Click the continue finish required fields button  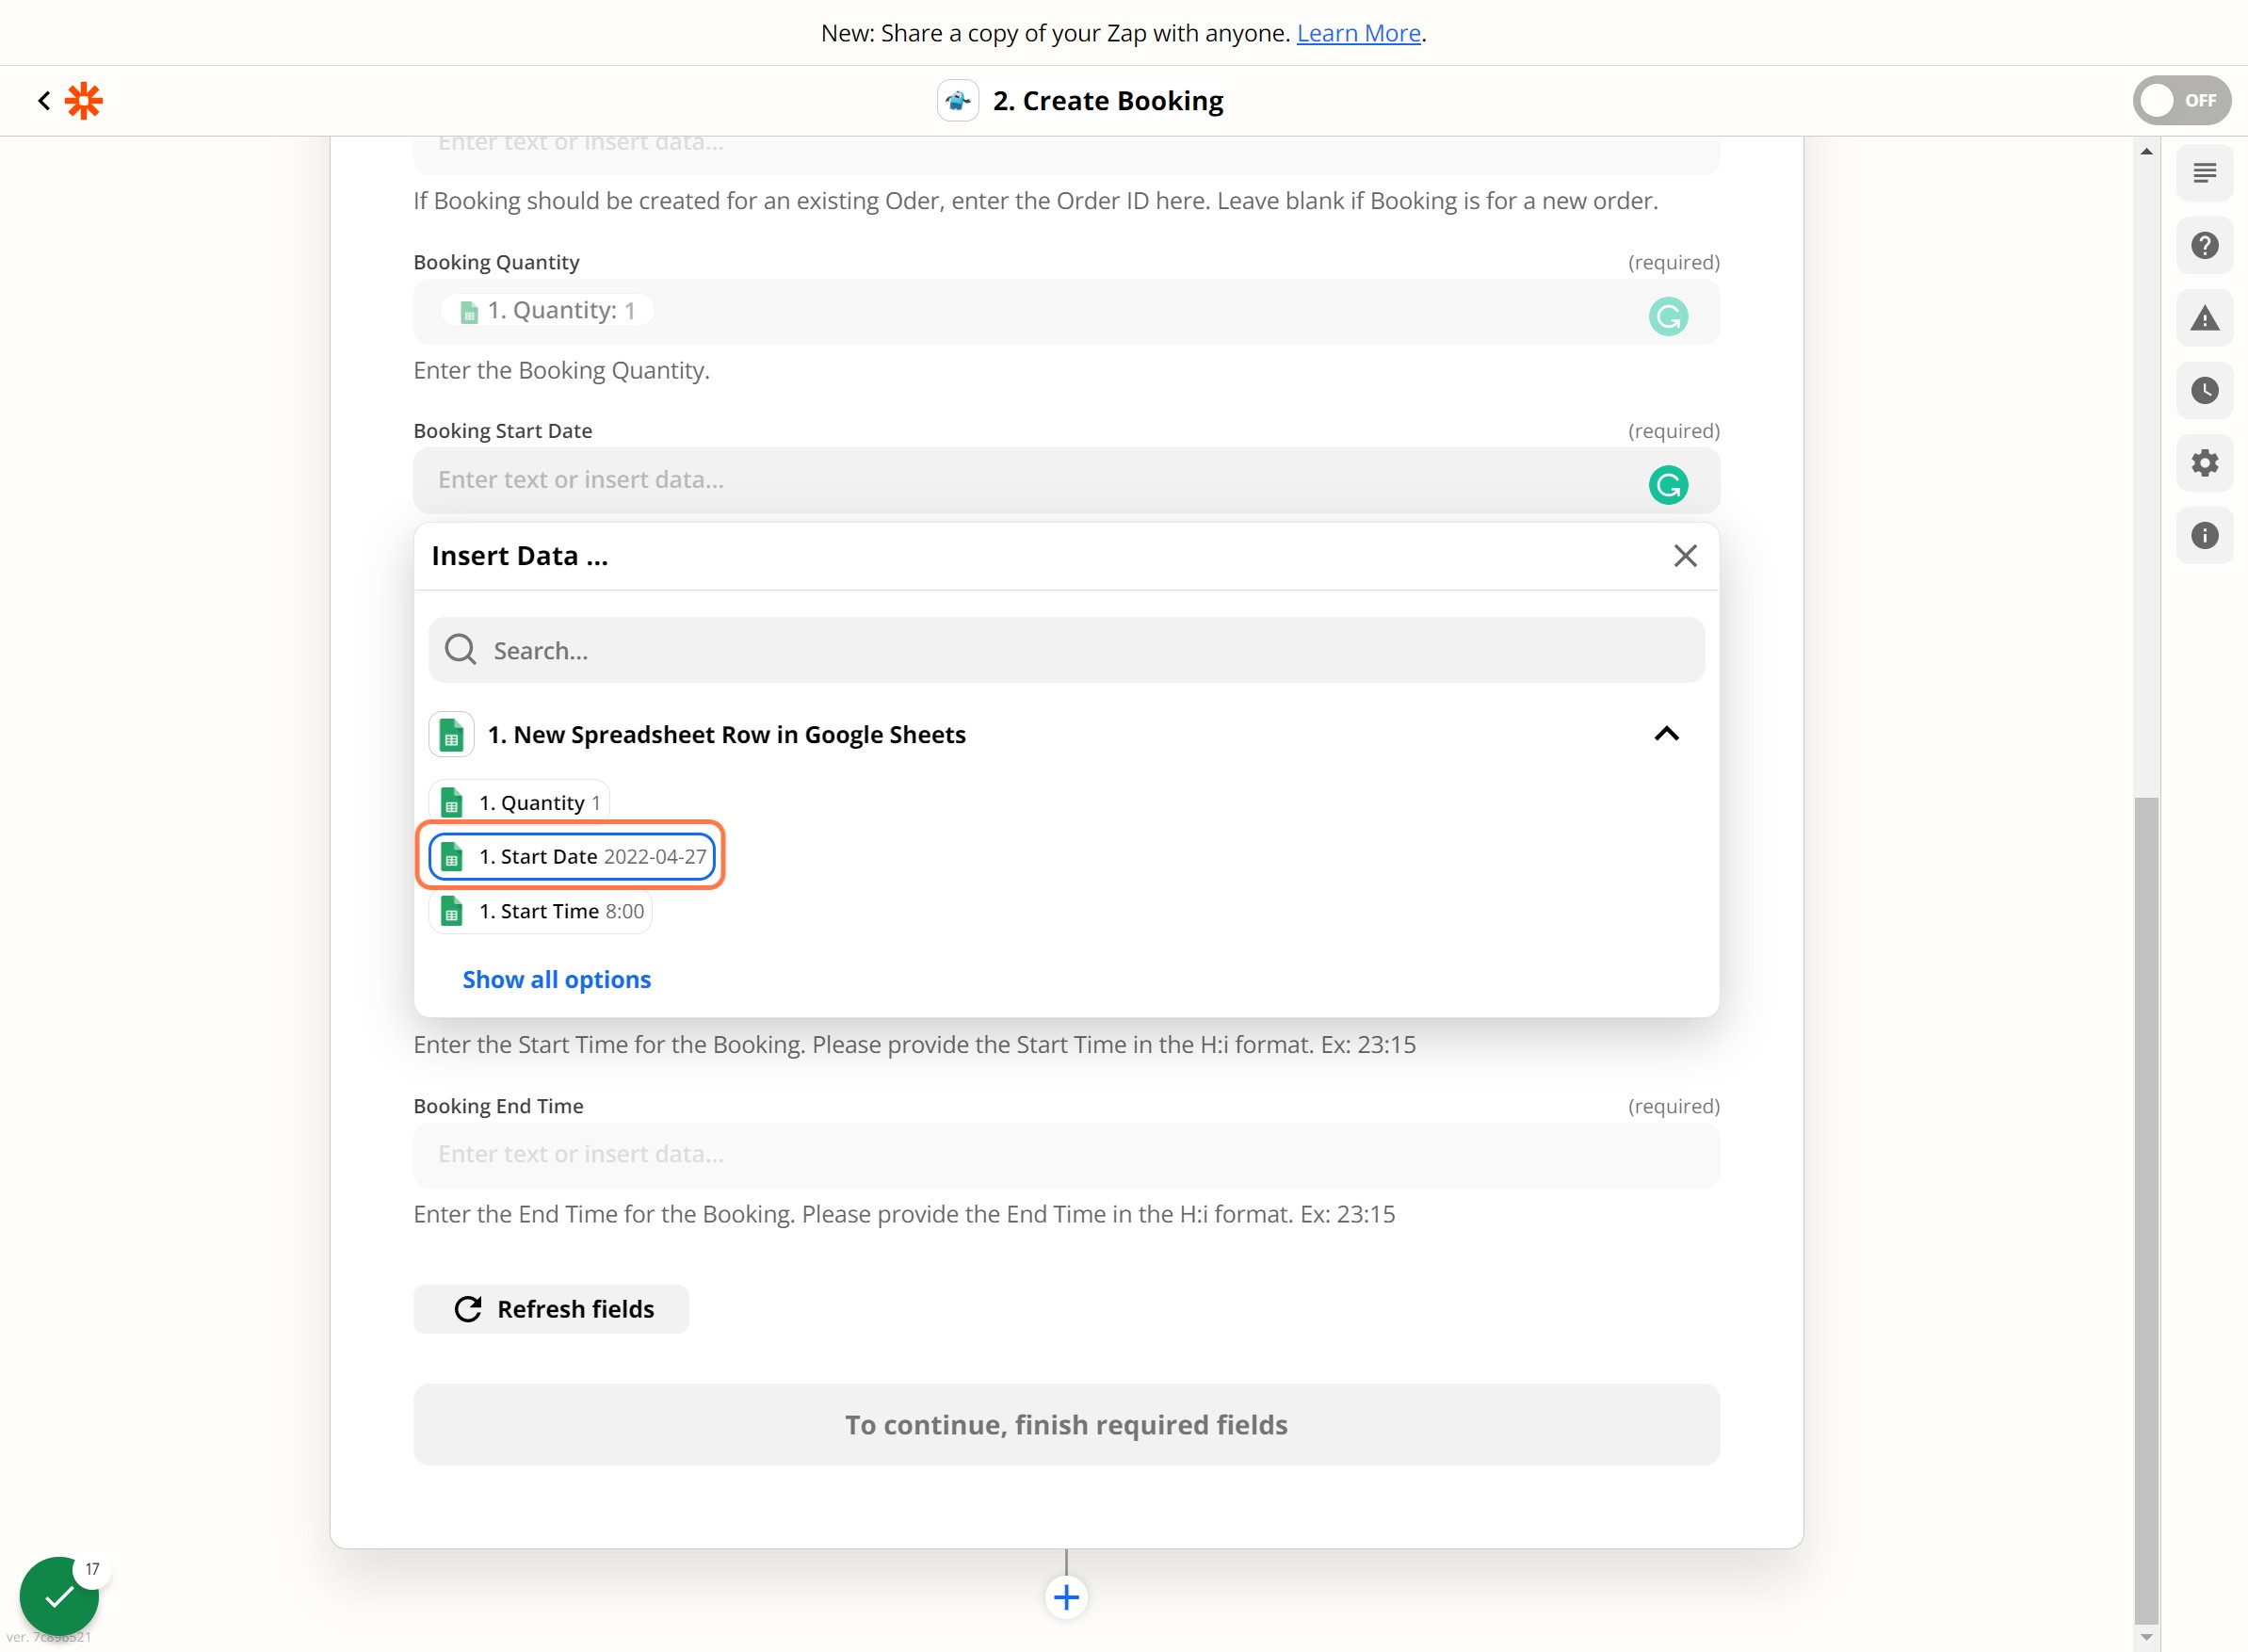click(x=1066, y=1425)
